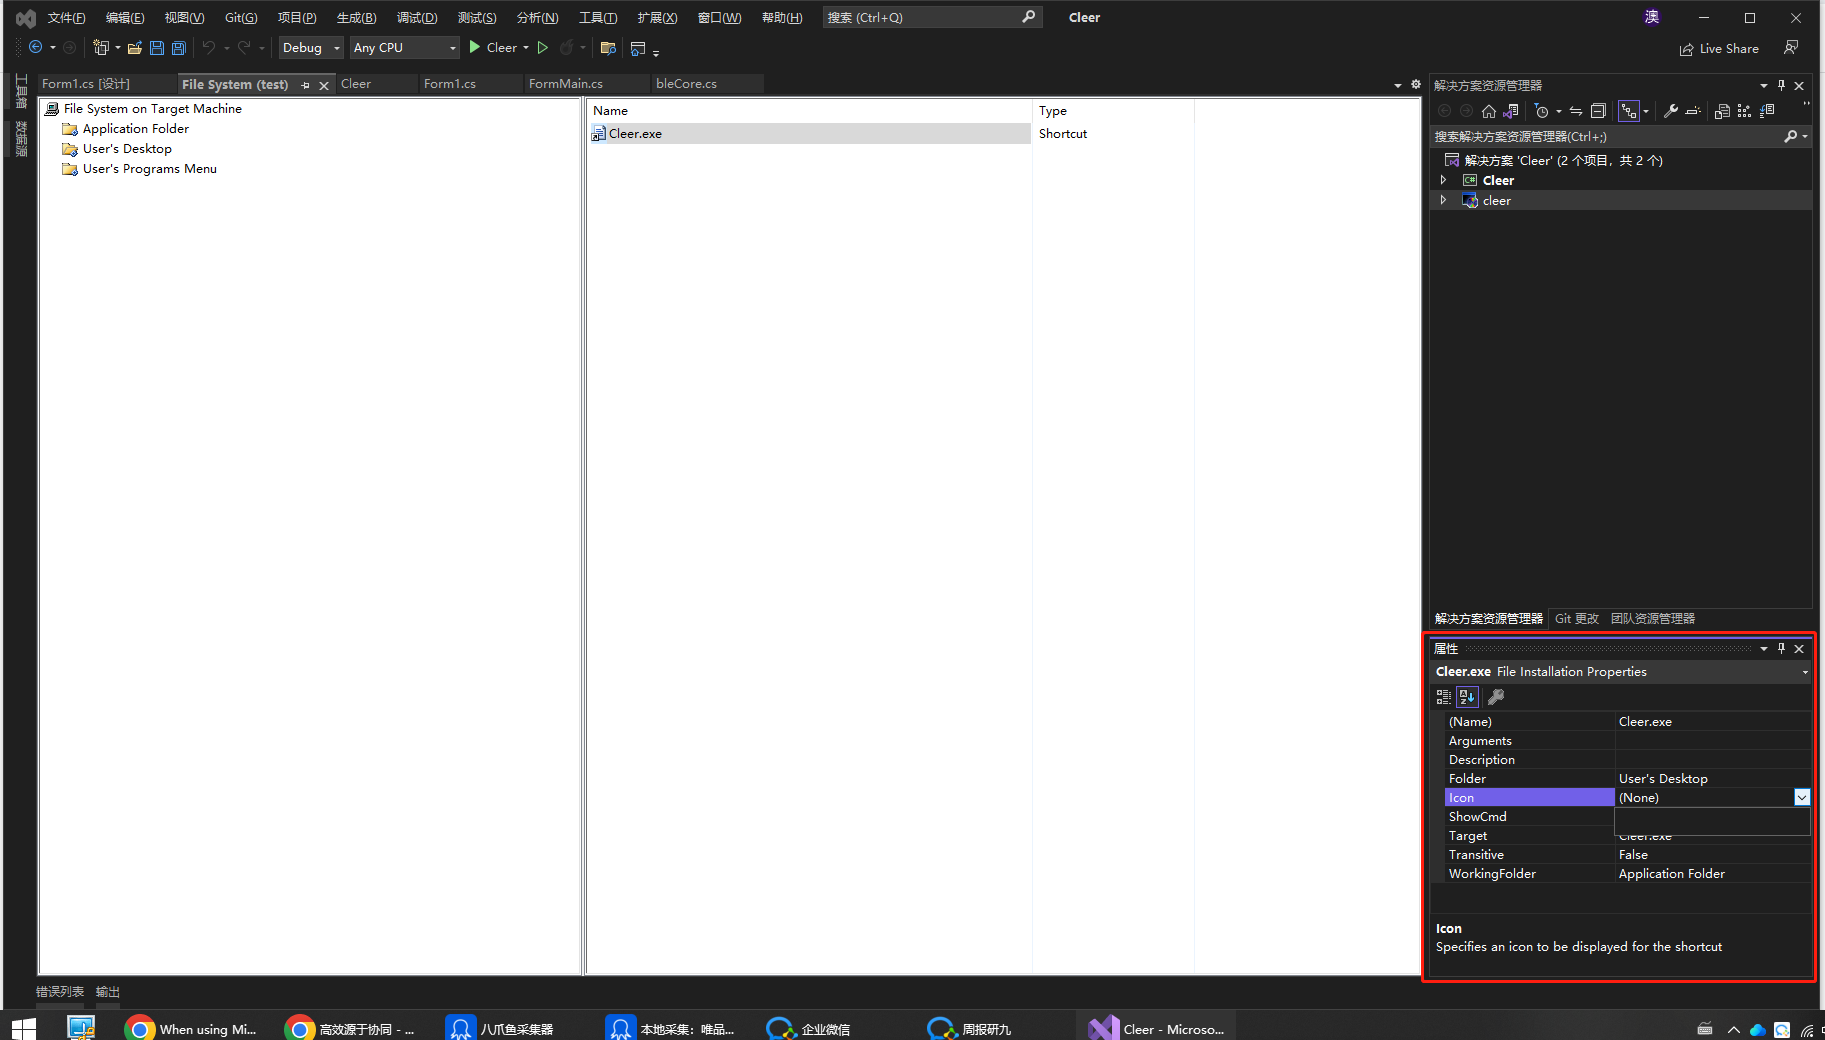The width and height of the screenshot is (1825, 1040).
Task: Click the pin icon on Properties panel
Action: [1781, 648]
